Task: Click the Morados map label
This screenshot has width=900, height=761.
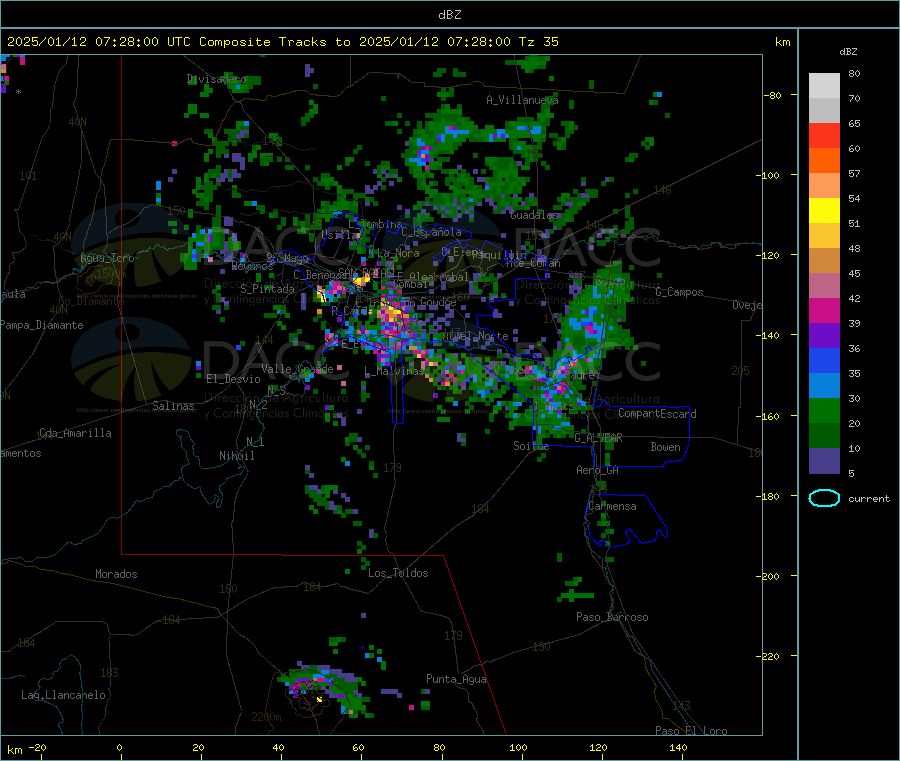Action: coord(117,574)
